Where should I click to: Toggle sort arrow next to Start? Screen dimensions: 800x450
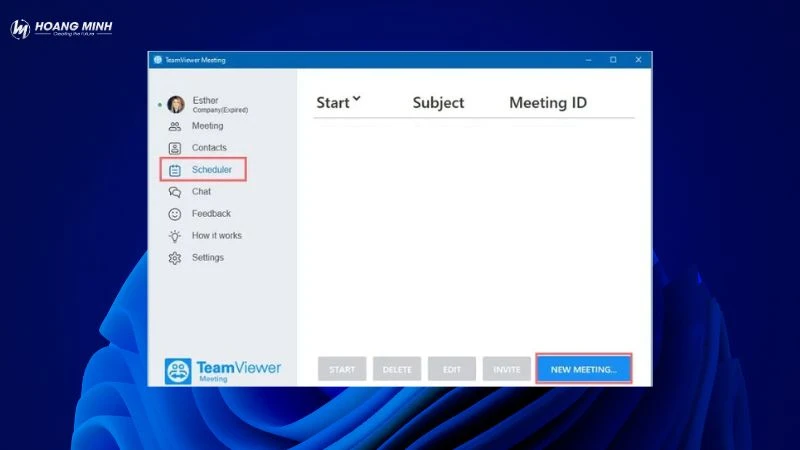point(356,99)
